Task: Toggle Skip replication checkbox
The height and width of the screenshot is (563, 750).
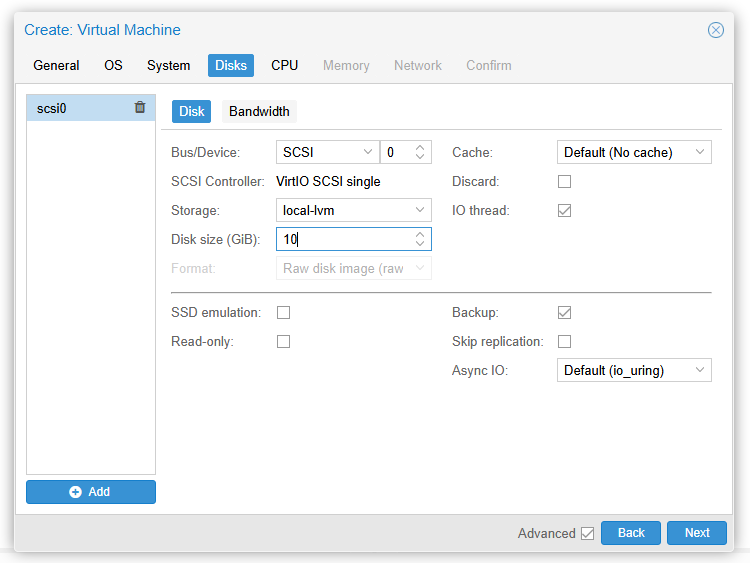Action: click(x=564, y=342)
